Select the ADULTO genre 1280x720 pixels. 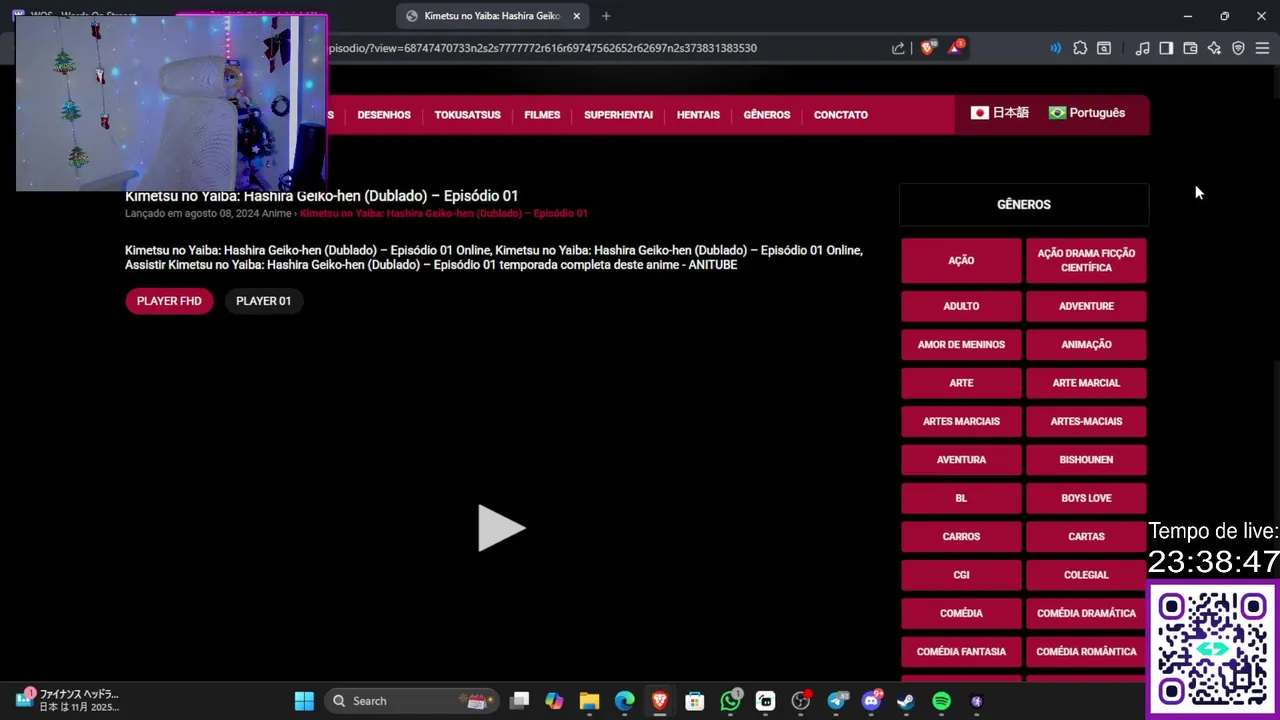pyautogui.click(x=961, y=306)
